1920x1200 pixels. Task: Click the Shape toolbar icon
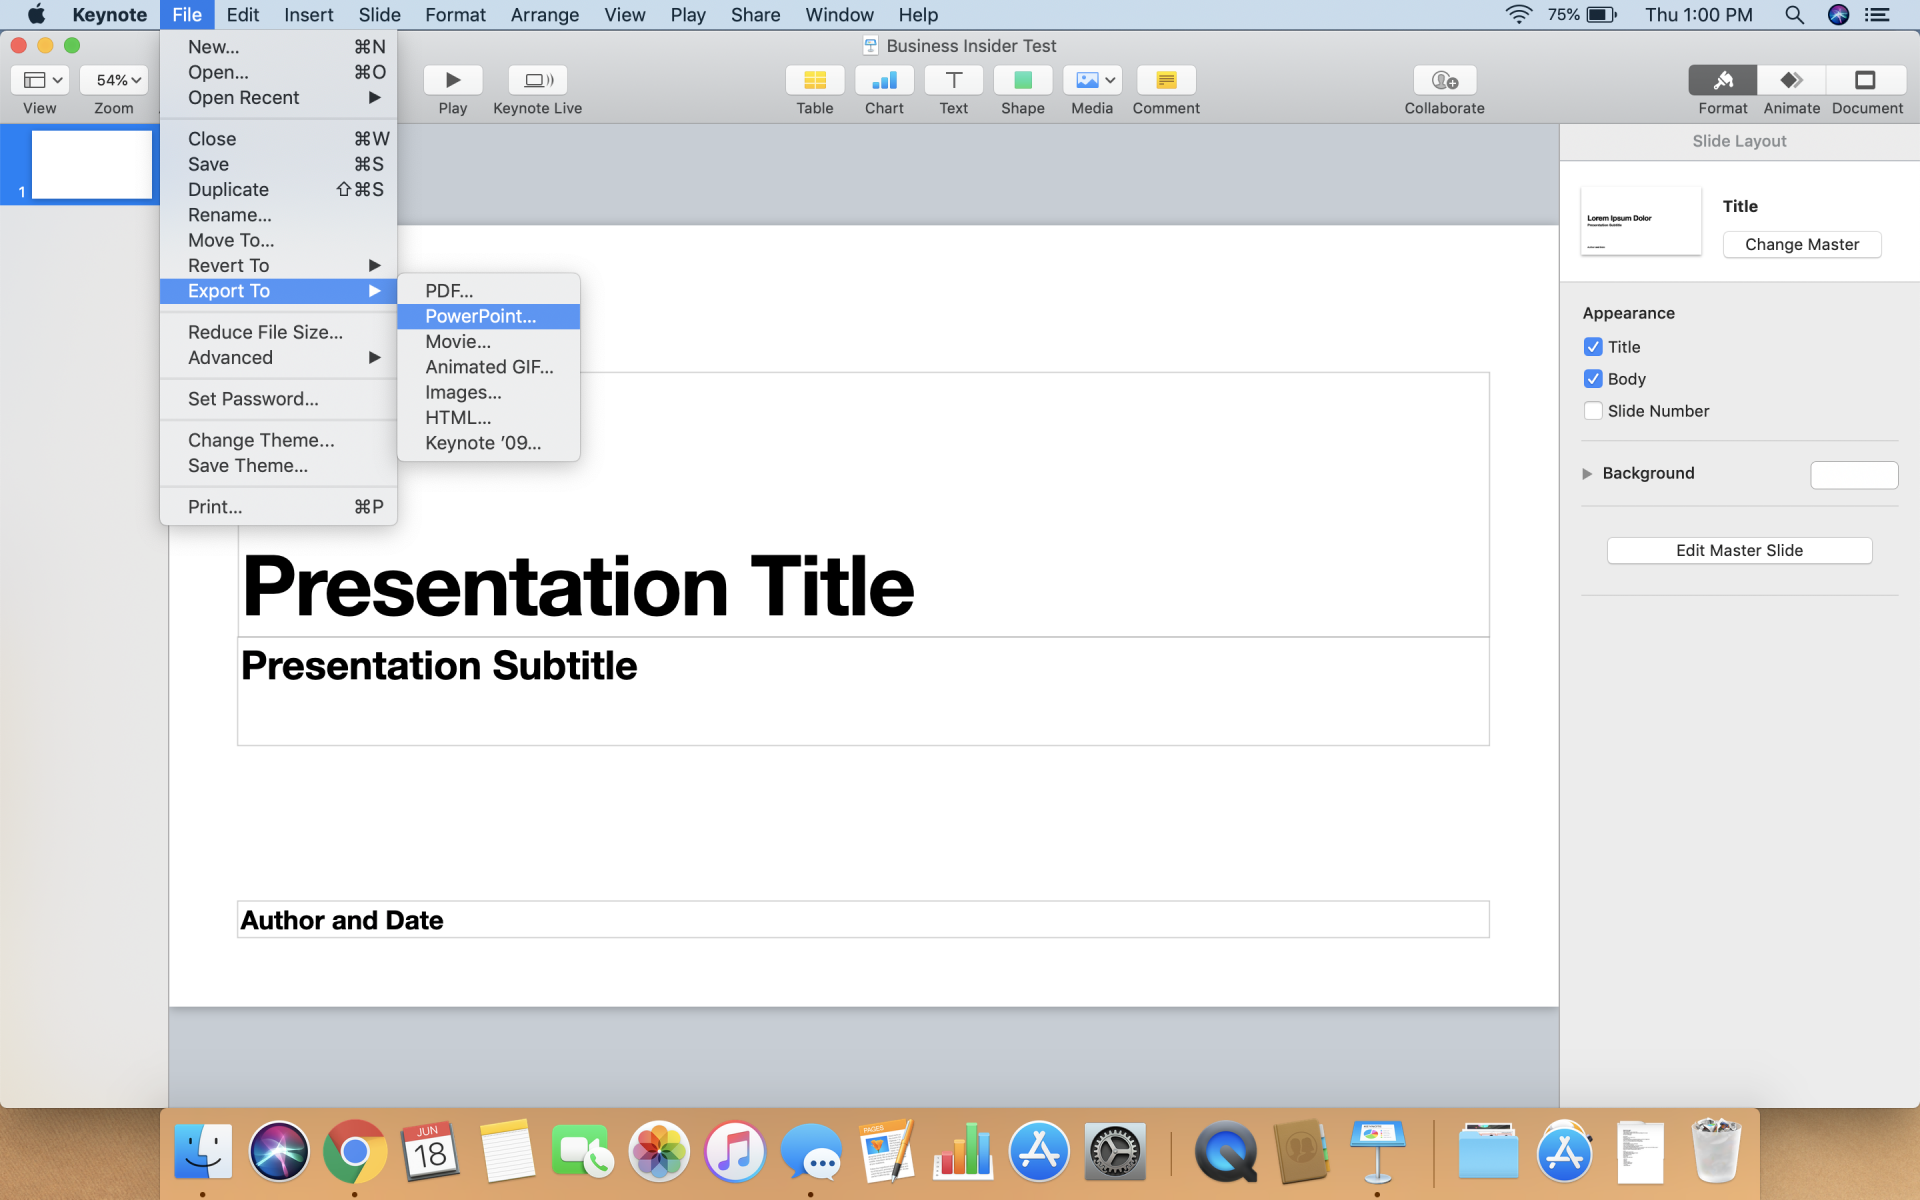click(1022, 80)
